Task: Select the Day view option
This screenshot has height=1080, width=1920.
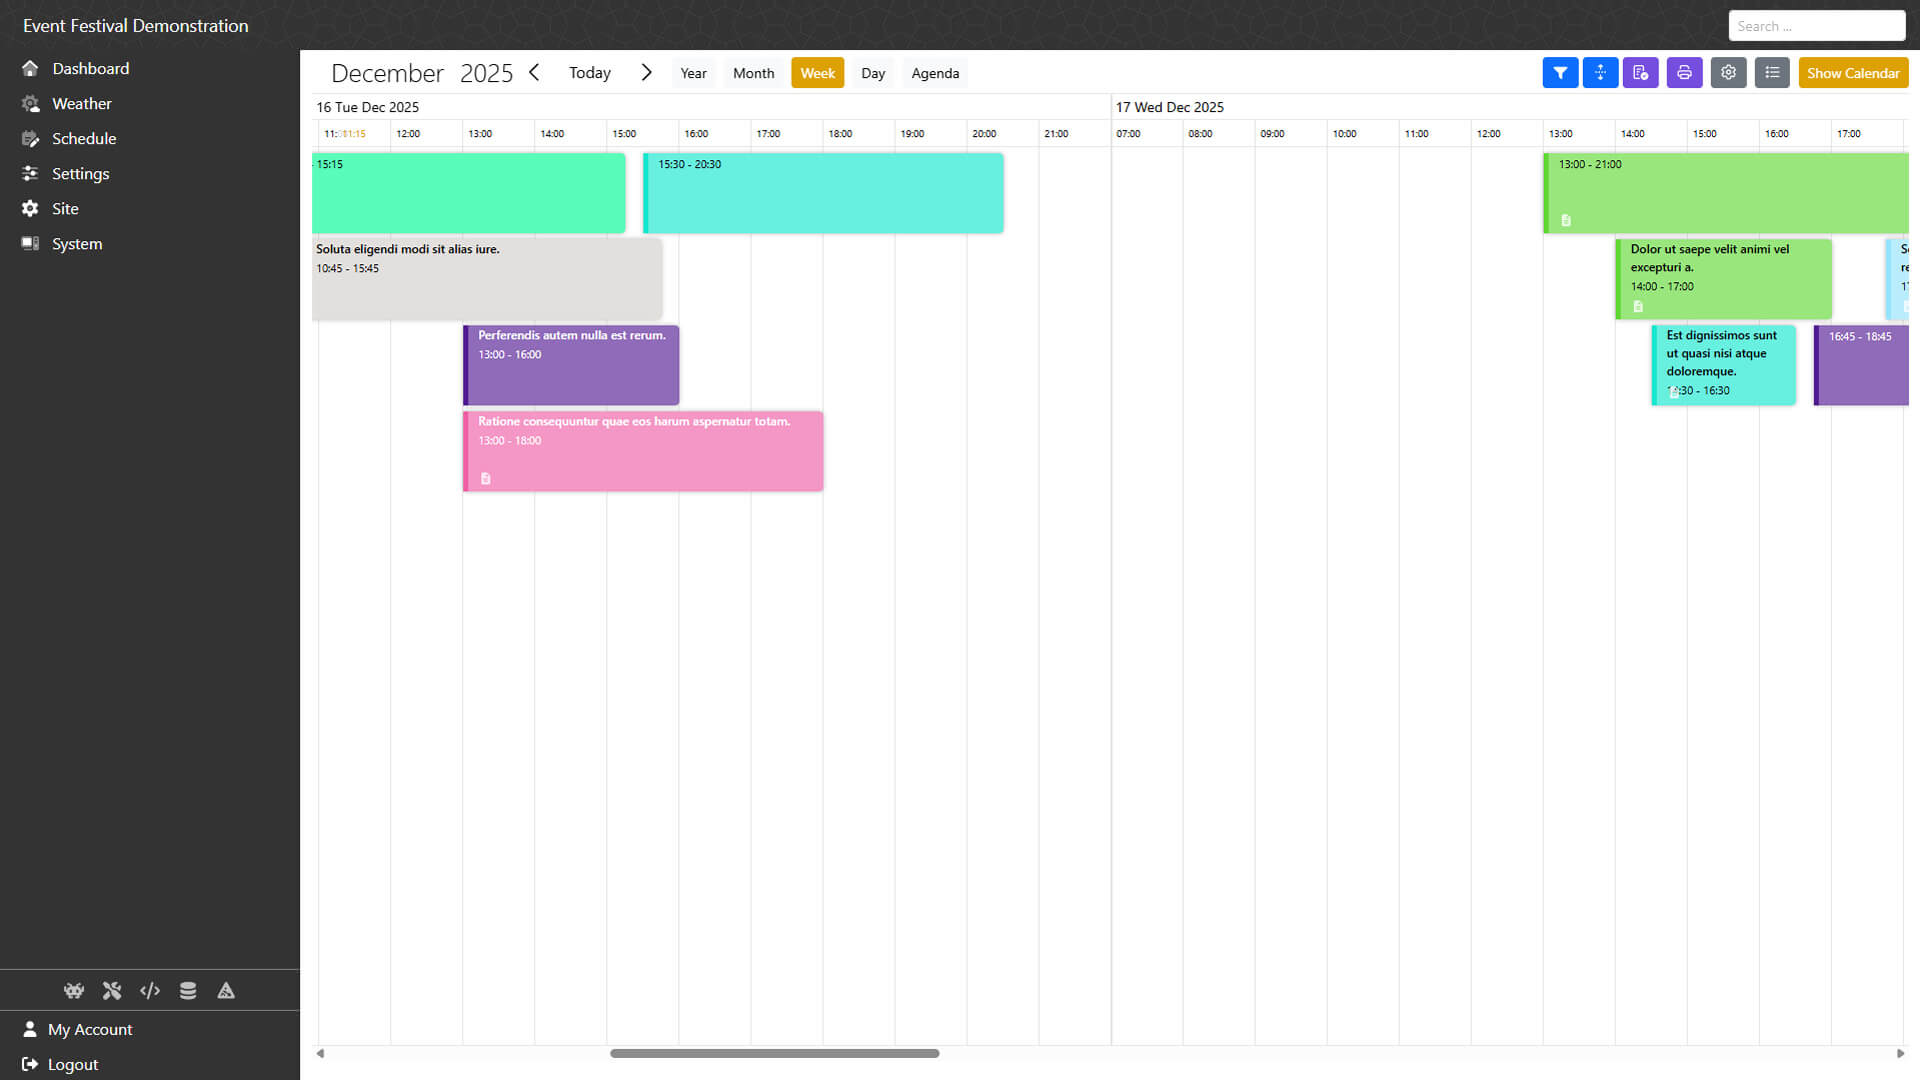Action: 873,73
